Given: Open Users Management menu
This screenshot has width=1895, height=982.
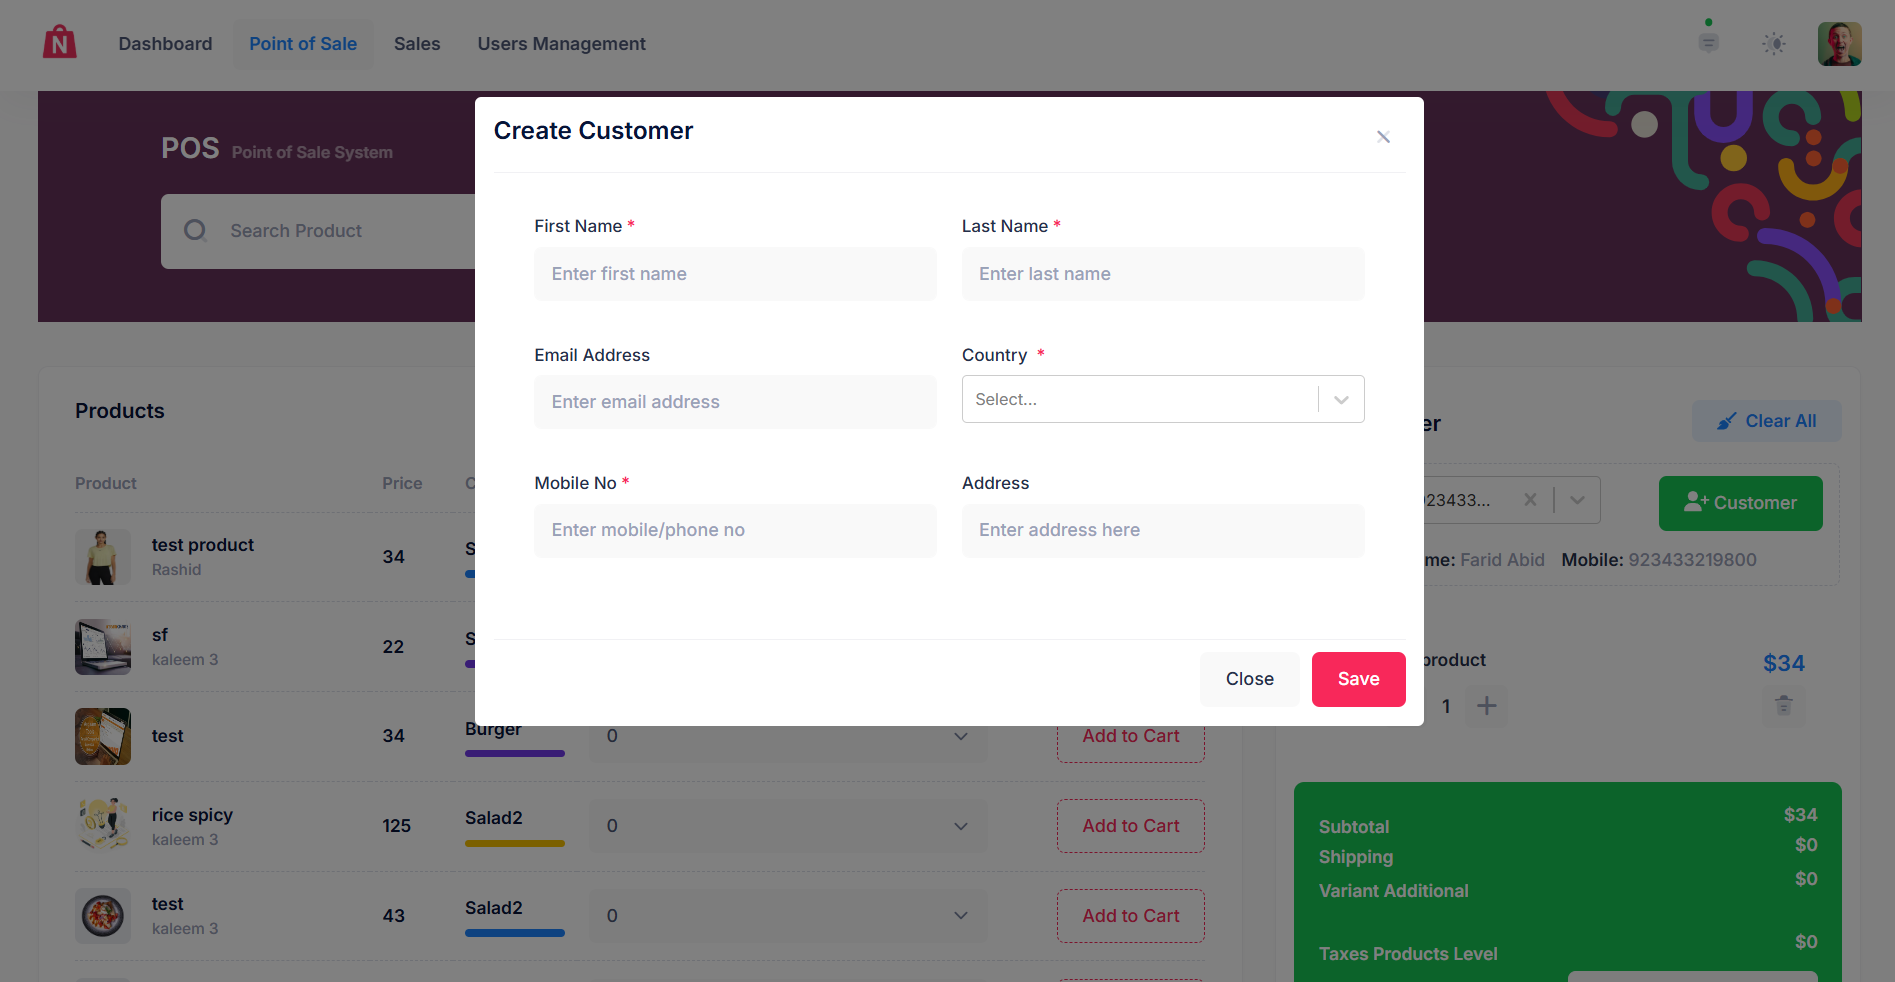Looking at the screenshot, I should coord(561,44).
